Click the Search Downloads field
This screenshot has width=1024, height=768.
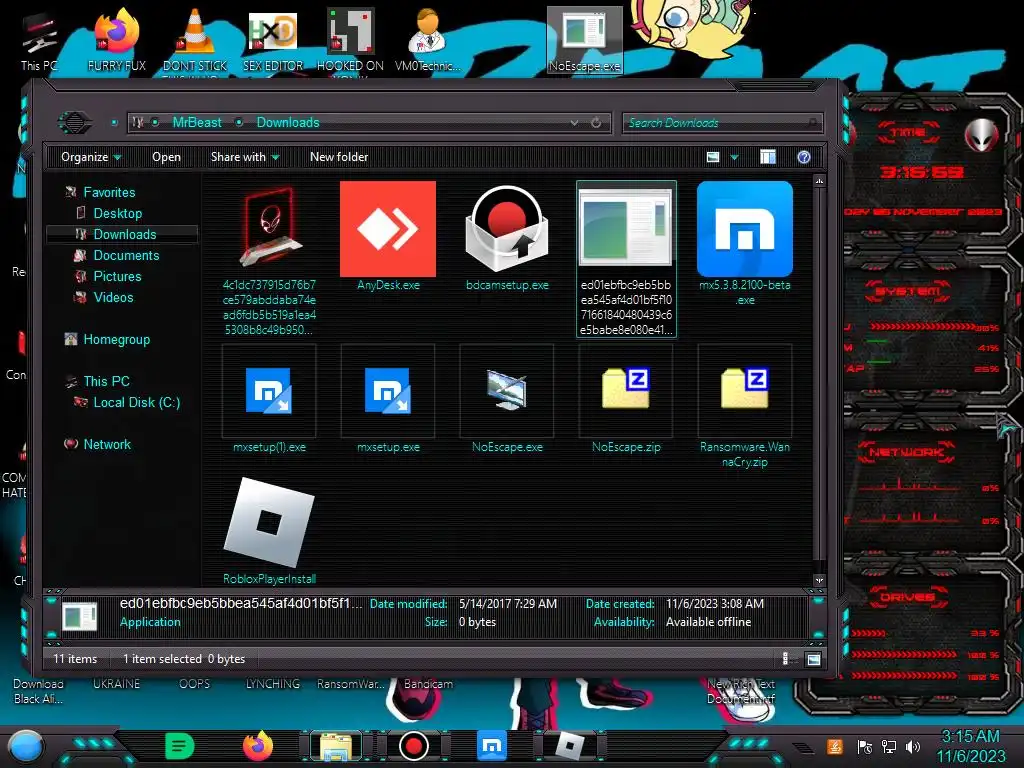[x=722, y=123]
